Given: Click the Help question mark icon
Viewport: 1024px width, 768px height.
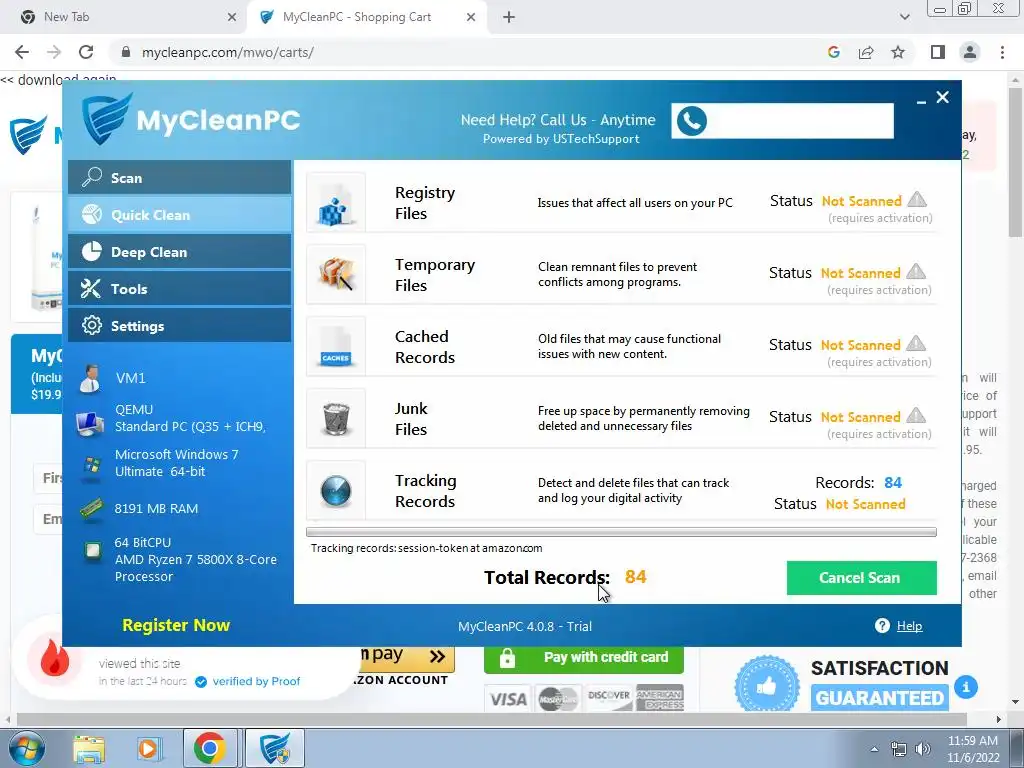Looking at the screenshot, I should tap(882, 626).
